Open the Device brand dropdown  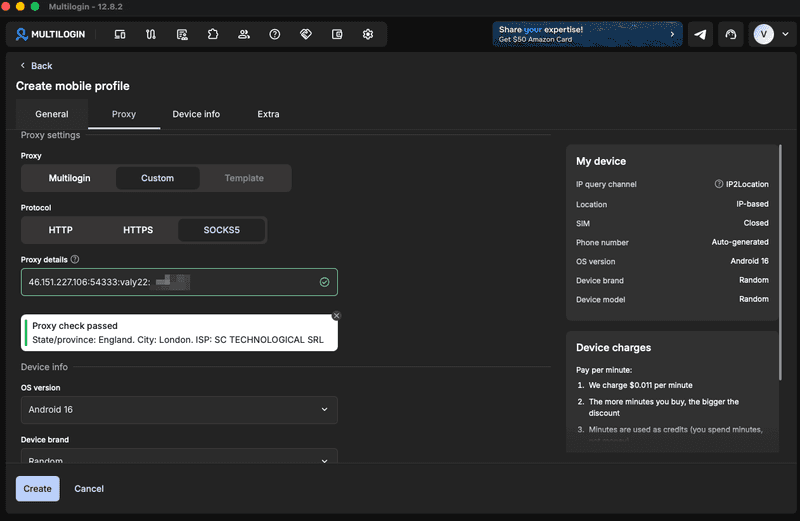(179, 456)
